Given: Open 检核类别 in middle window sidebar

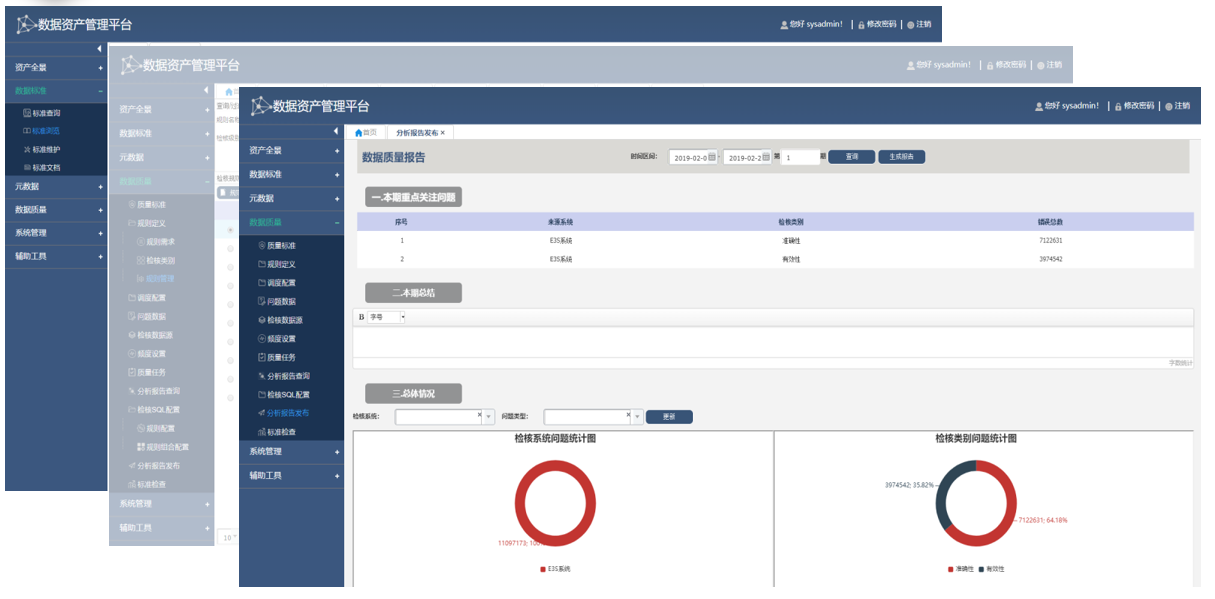Looking at the screenshot, I should 156,260.
